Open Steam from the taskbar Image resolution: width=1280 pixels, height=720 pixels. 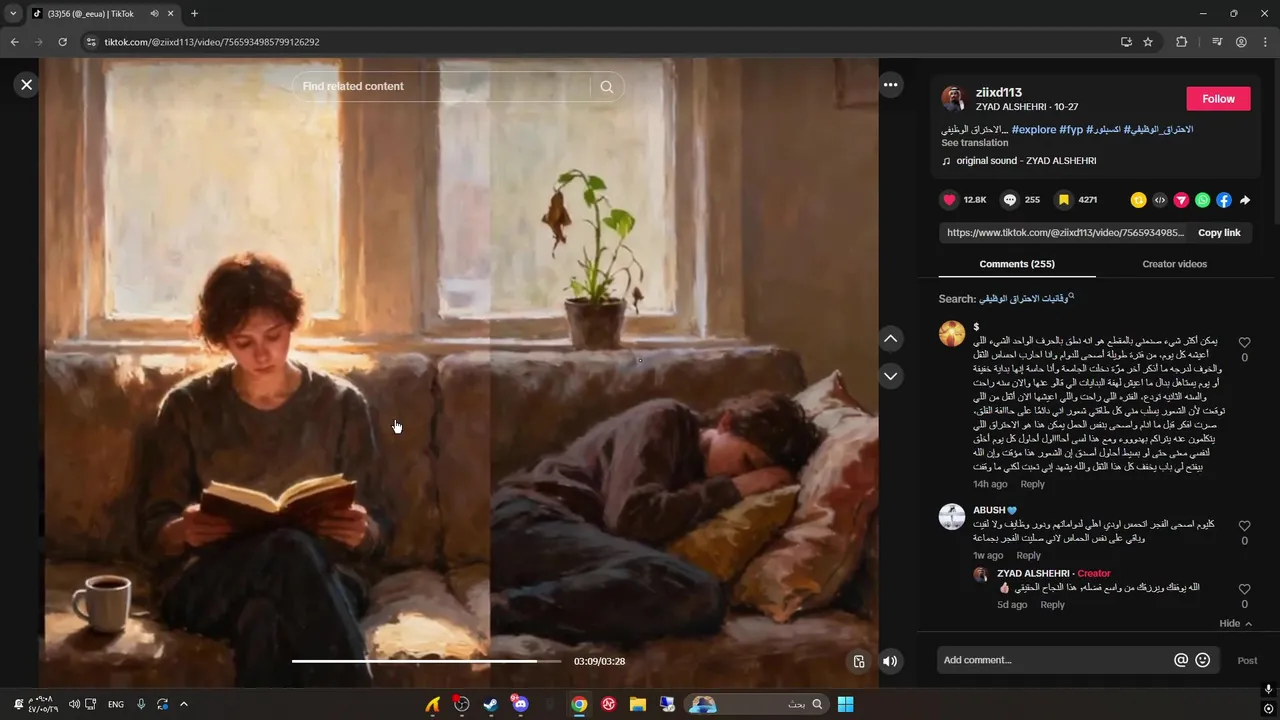tap(490, 704)
